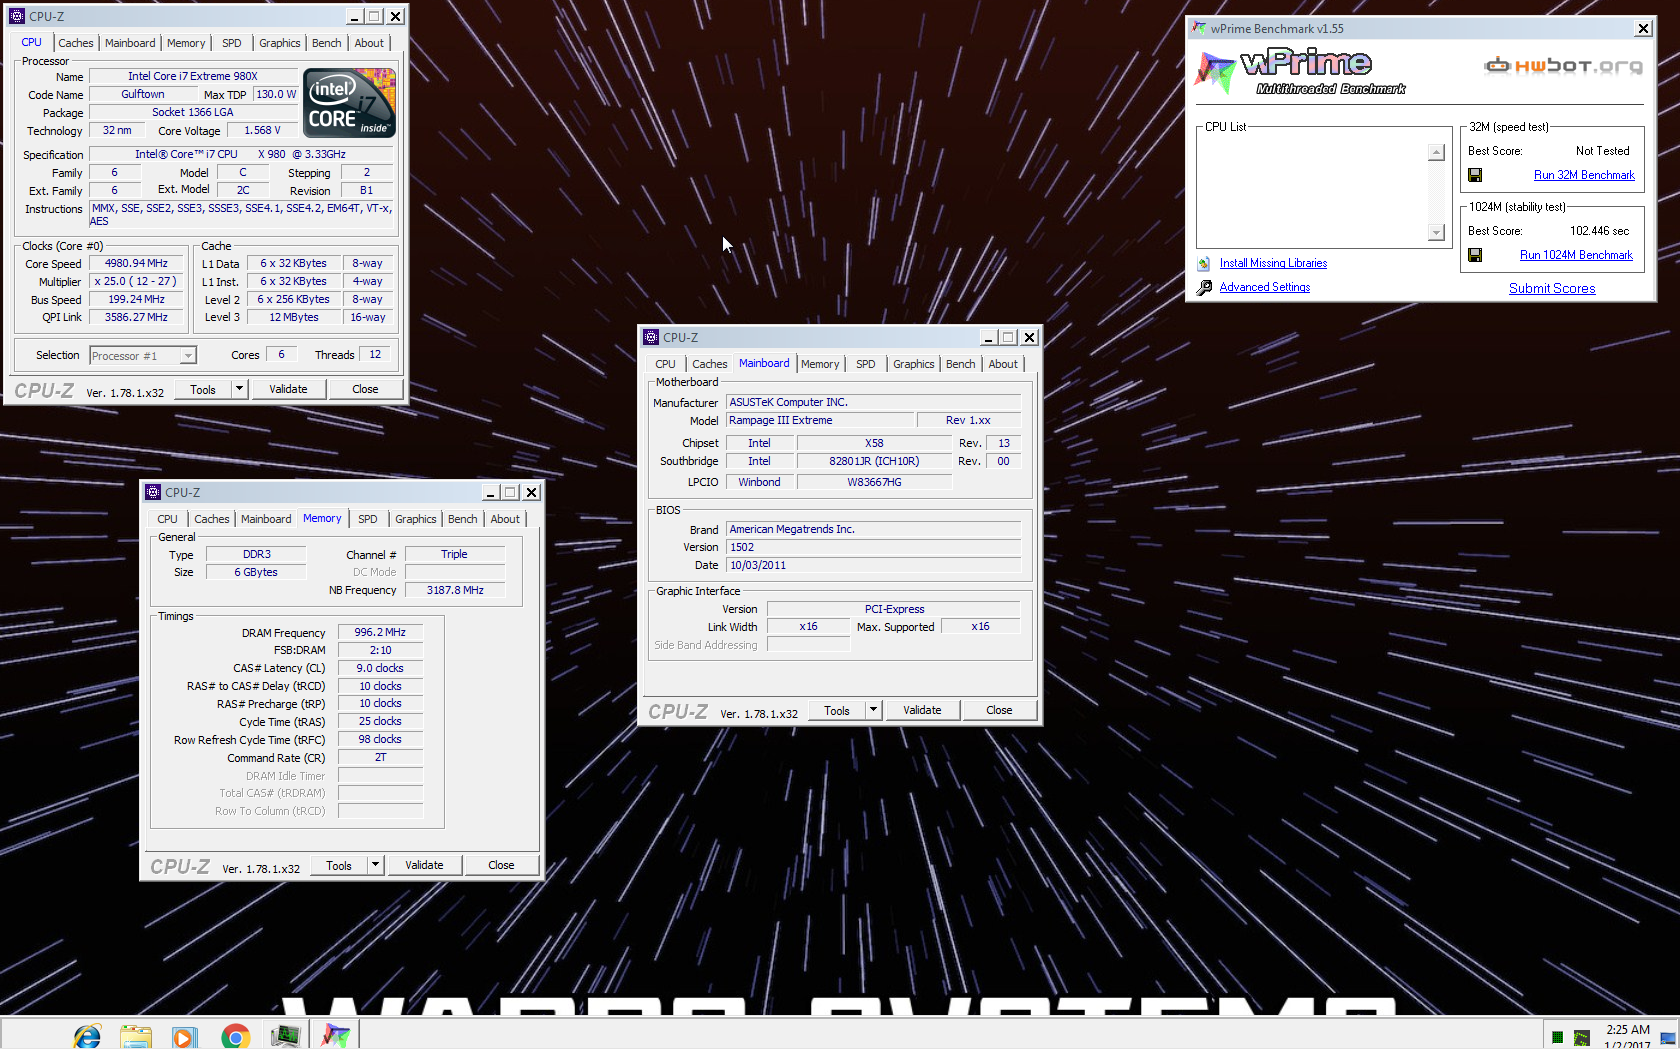
Task: Run the 1024M Benchmark link
Action: (1576, 255)
